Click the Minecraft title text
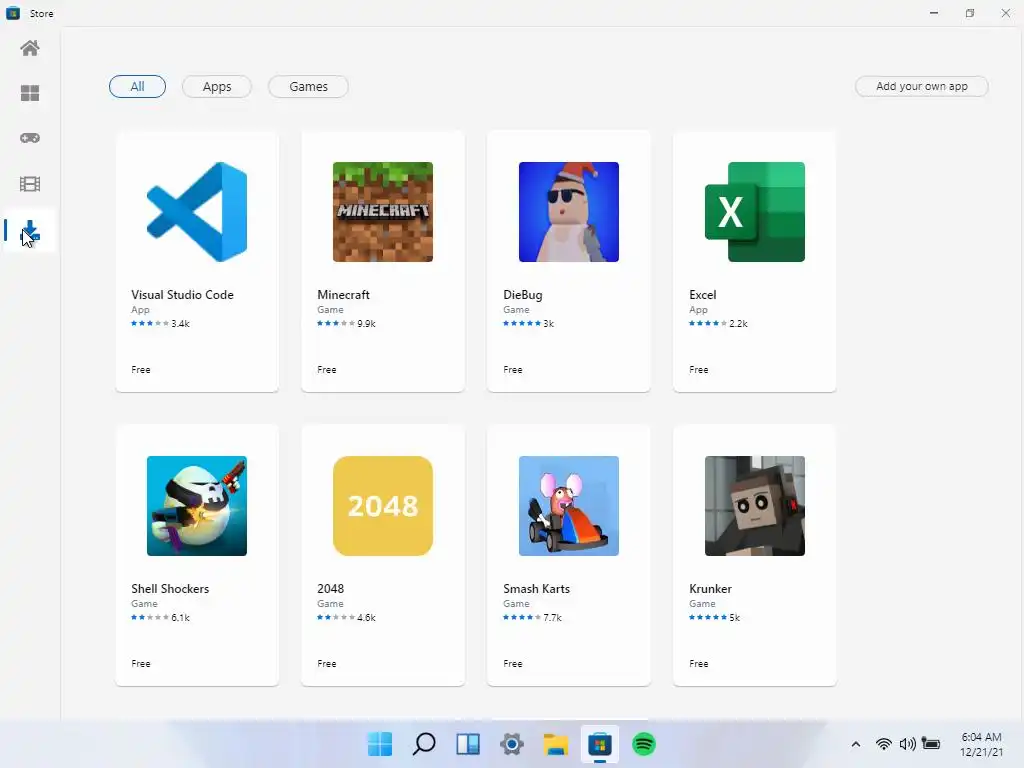Image resolution: width=1024 pixels, height=768 pixels. pyautogui.click(x=344, y=295)
